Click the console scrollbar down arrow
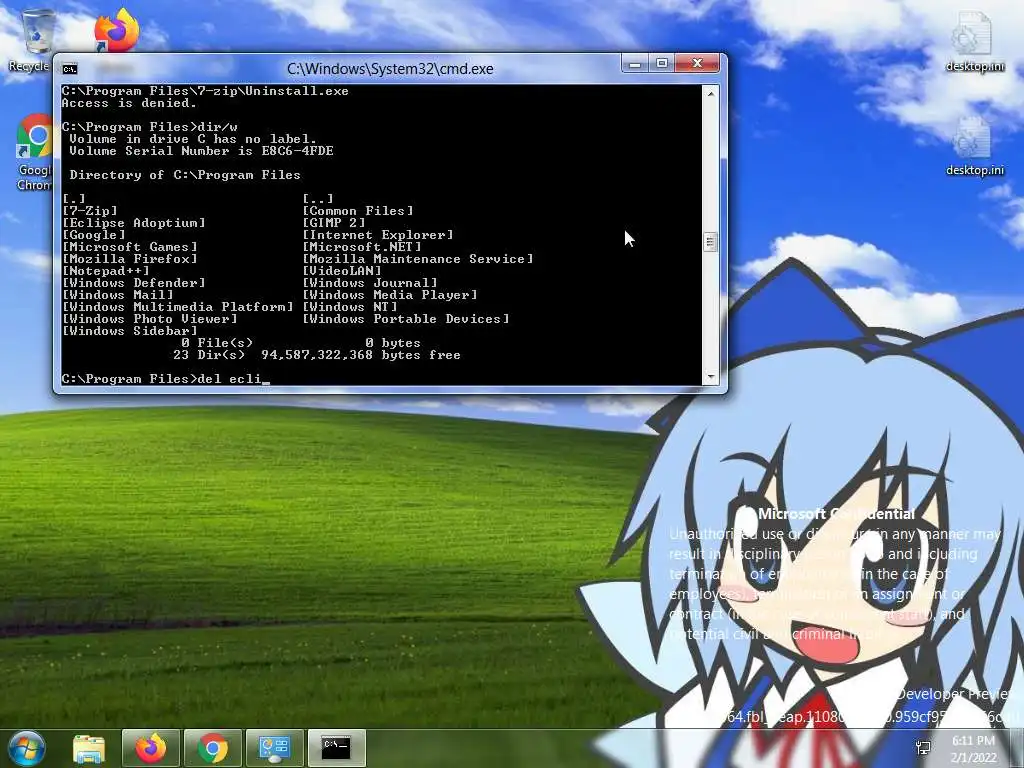Image resolution: width=1024 pixels, height=768 pixels. click(x=711, y=377)
